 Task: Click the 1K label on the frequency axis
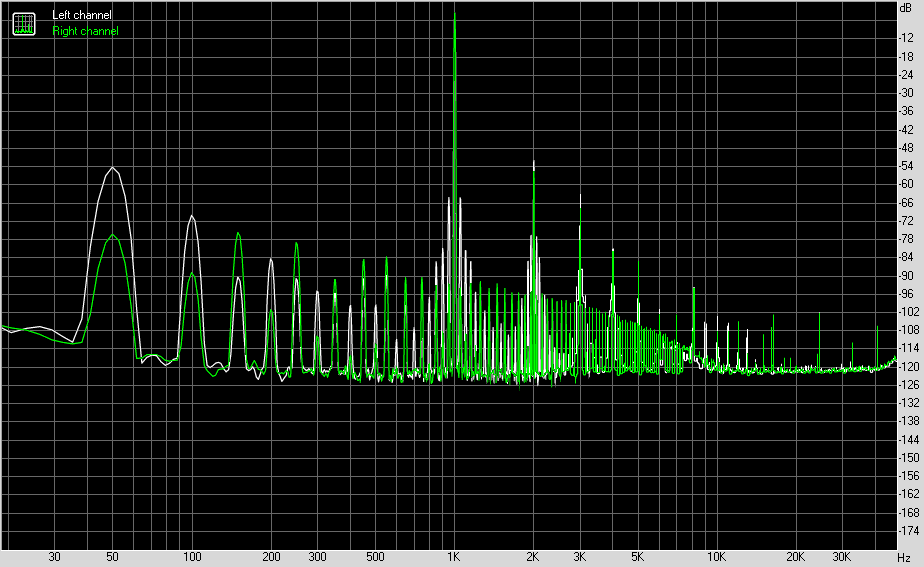click(x=454, y=557)
